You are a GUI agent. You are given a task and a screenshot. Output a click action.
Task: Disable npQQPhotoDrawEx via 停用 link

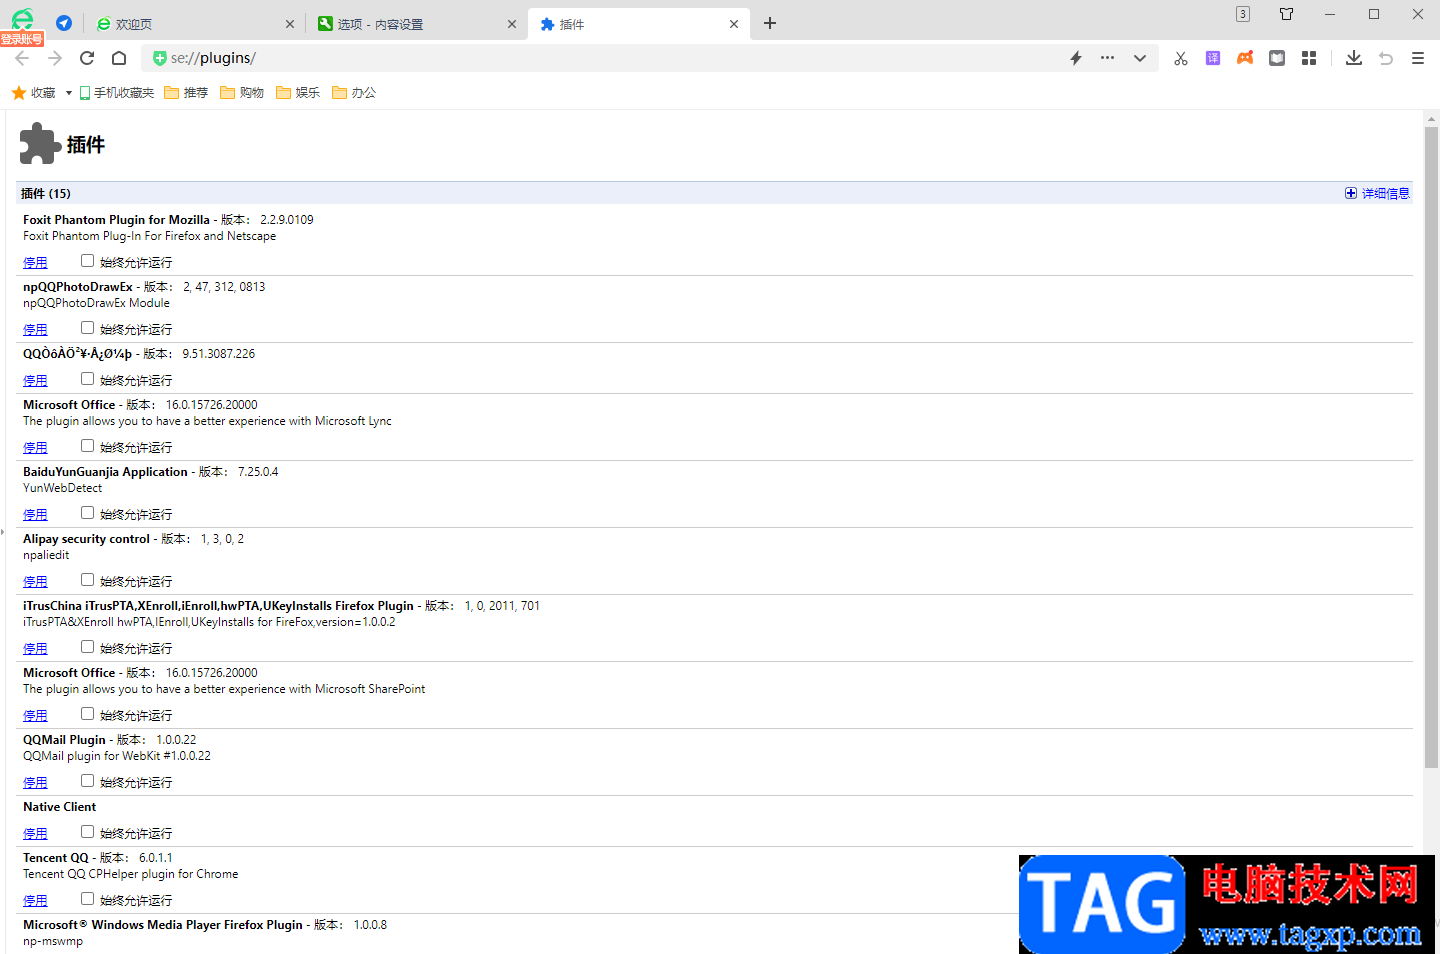35,330
